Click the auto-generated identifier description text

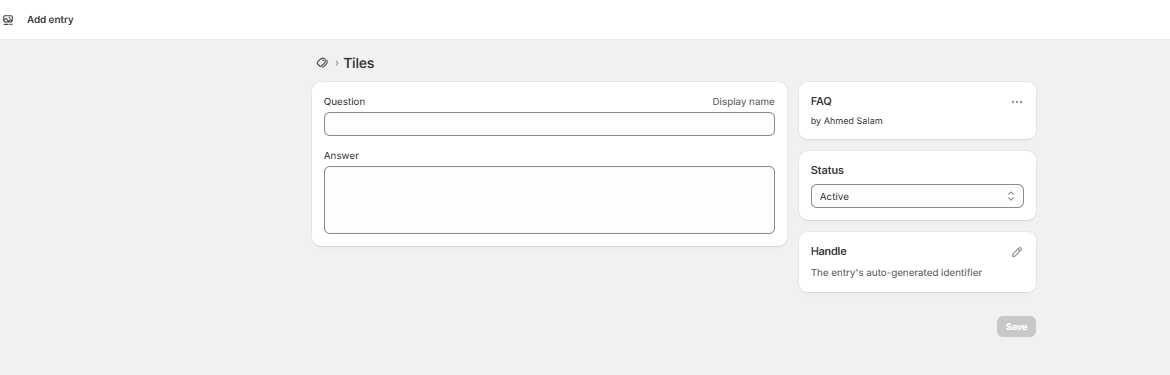(896, 273)
